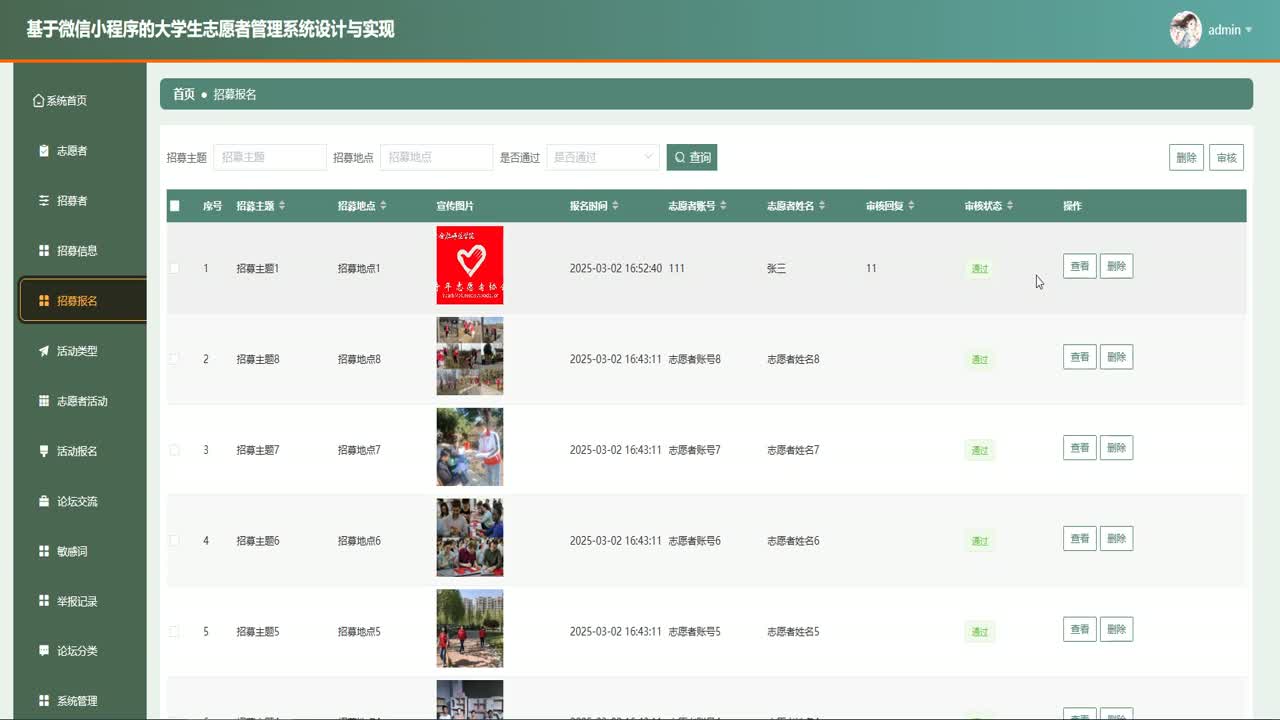Click the paper plane icon beside 活动类型

coord(44,351)
